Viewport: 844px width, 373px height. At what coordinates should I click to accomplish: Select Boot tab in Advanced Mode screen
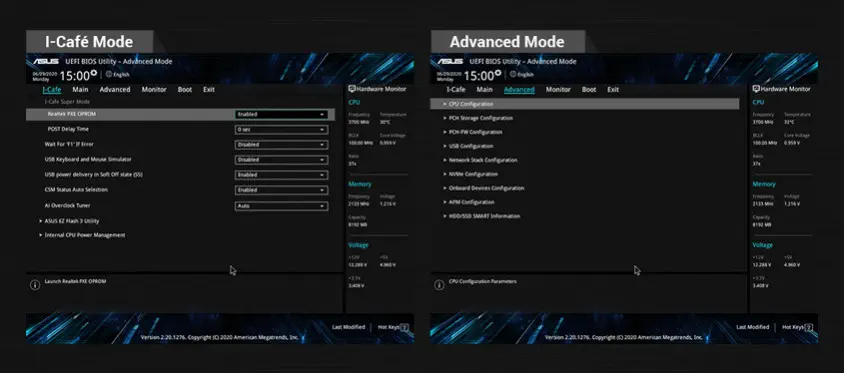(589, 90)
